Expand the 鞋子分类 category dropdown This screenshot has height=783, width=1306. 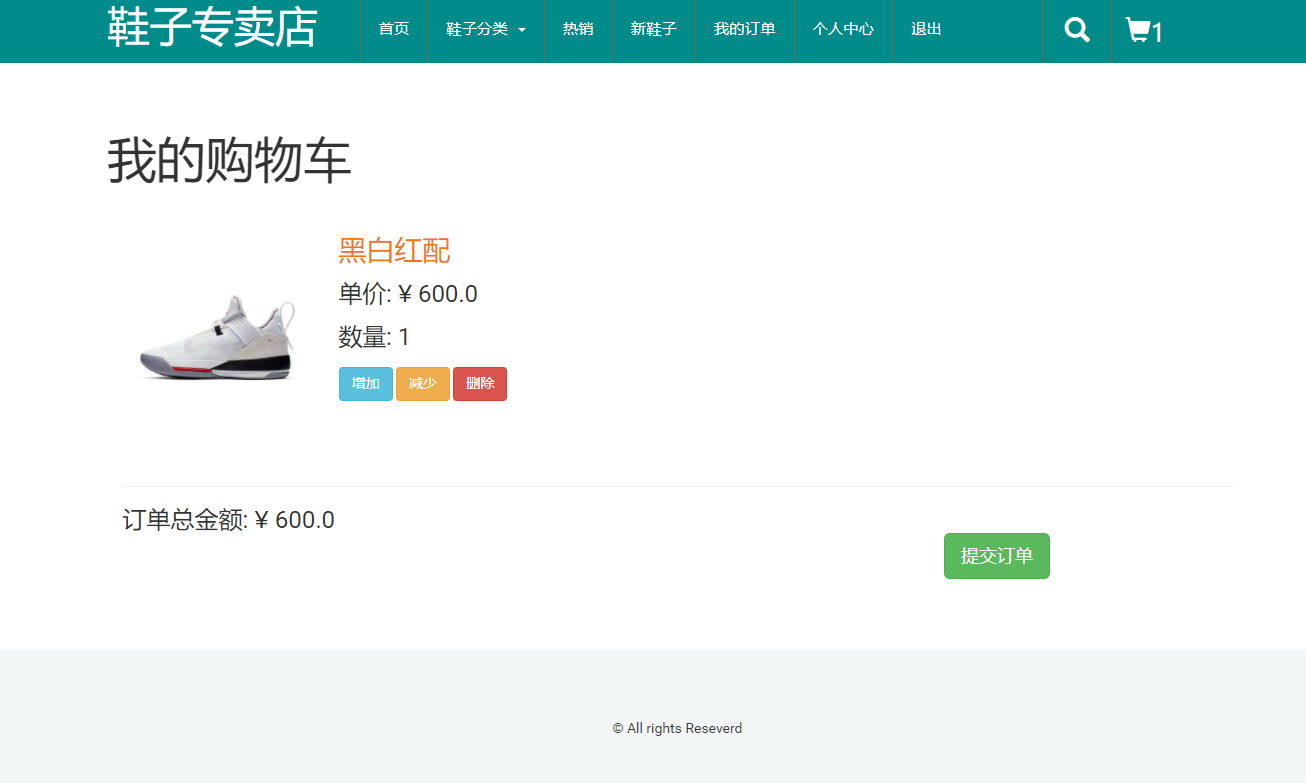[478, 29]
